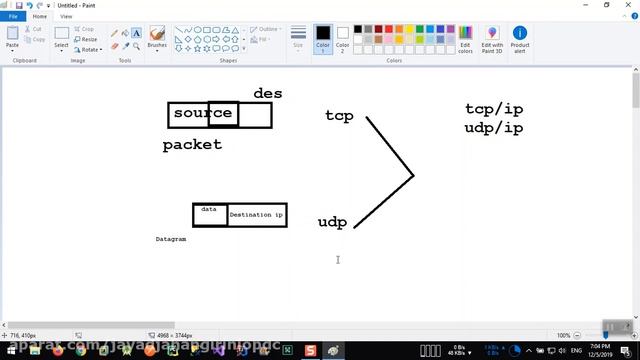
Task: Open the taskbar notification center icon
Action: (626, 351)
